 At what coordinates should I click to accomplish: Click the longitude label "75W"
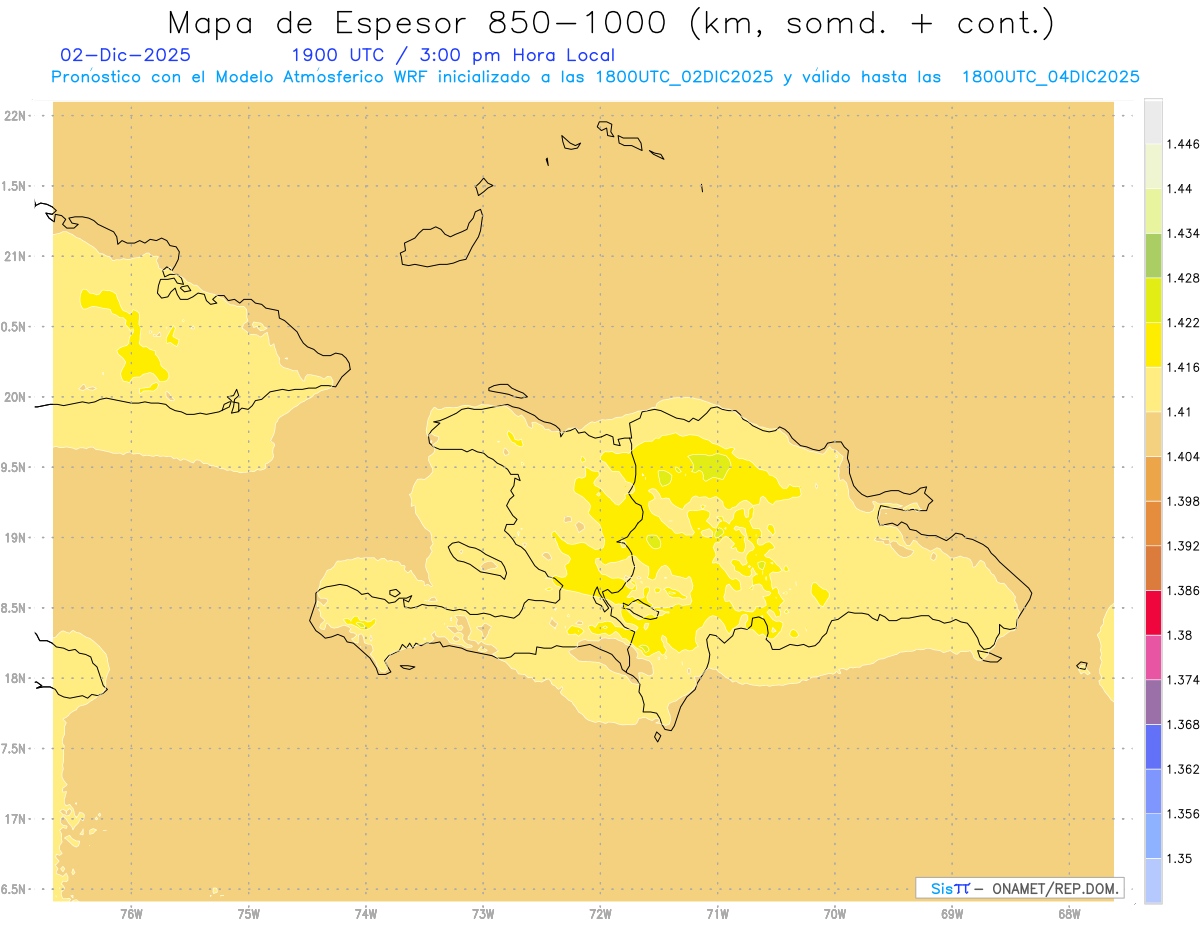tap(248, 914)
